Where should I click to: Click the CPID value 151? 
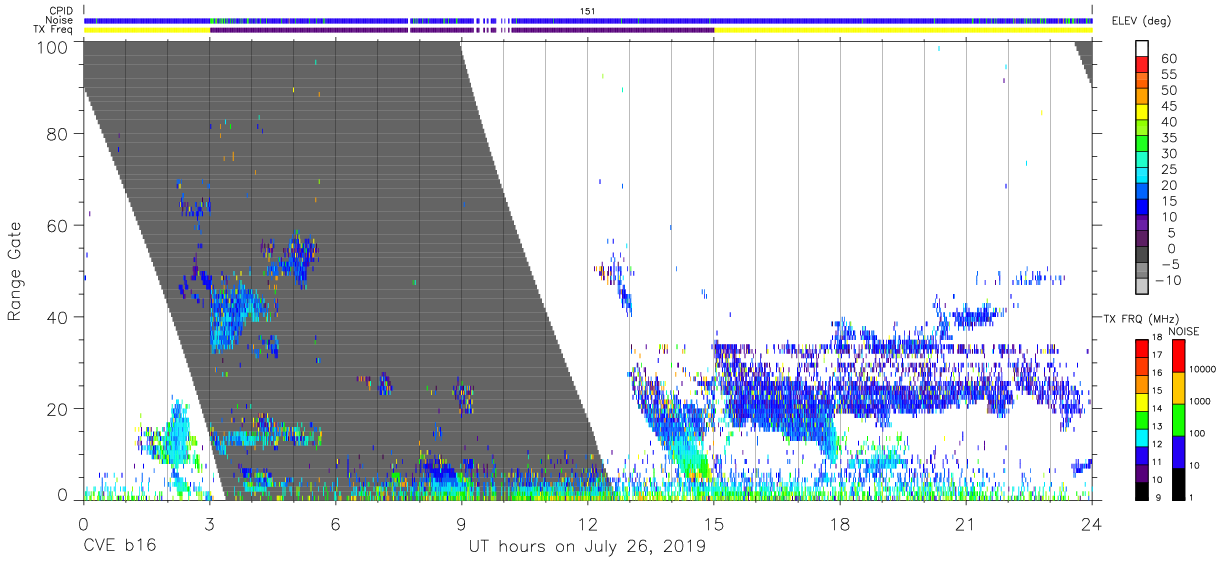[588, 10]
